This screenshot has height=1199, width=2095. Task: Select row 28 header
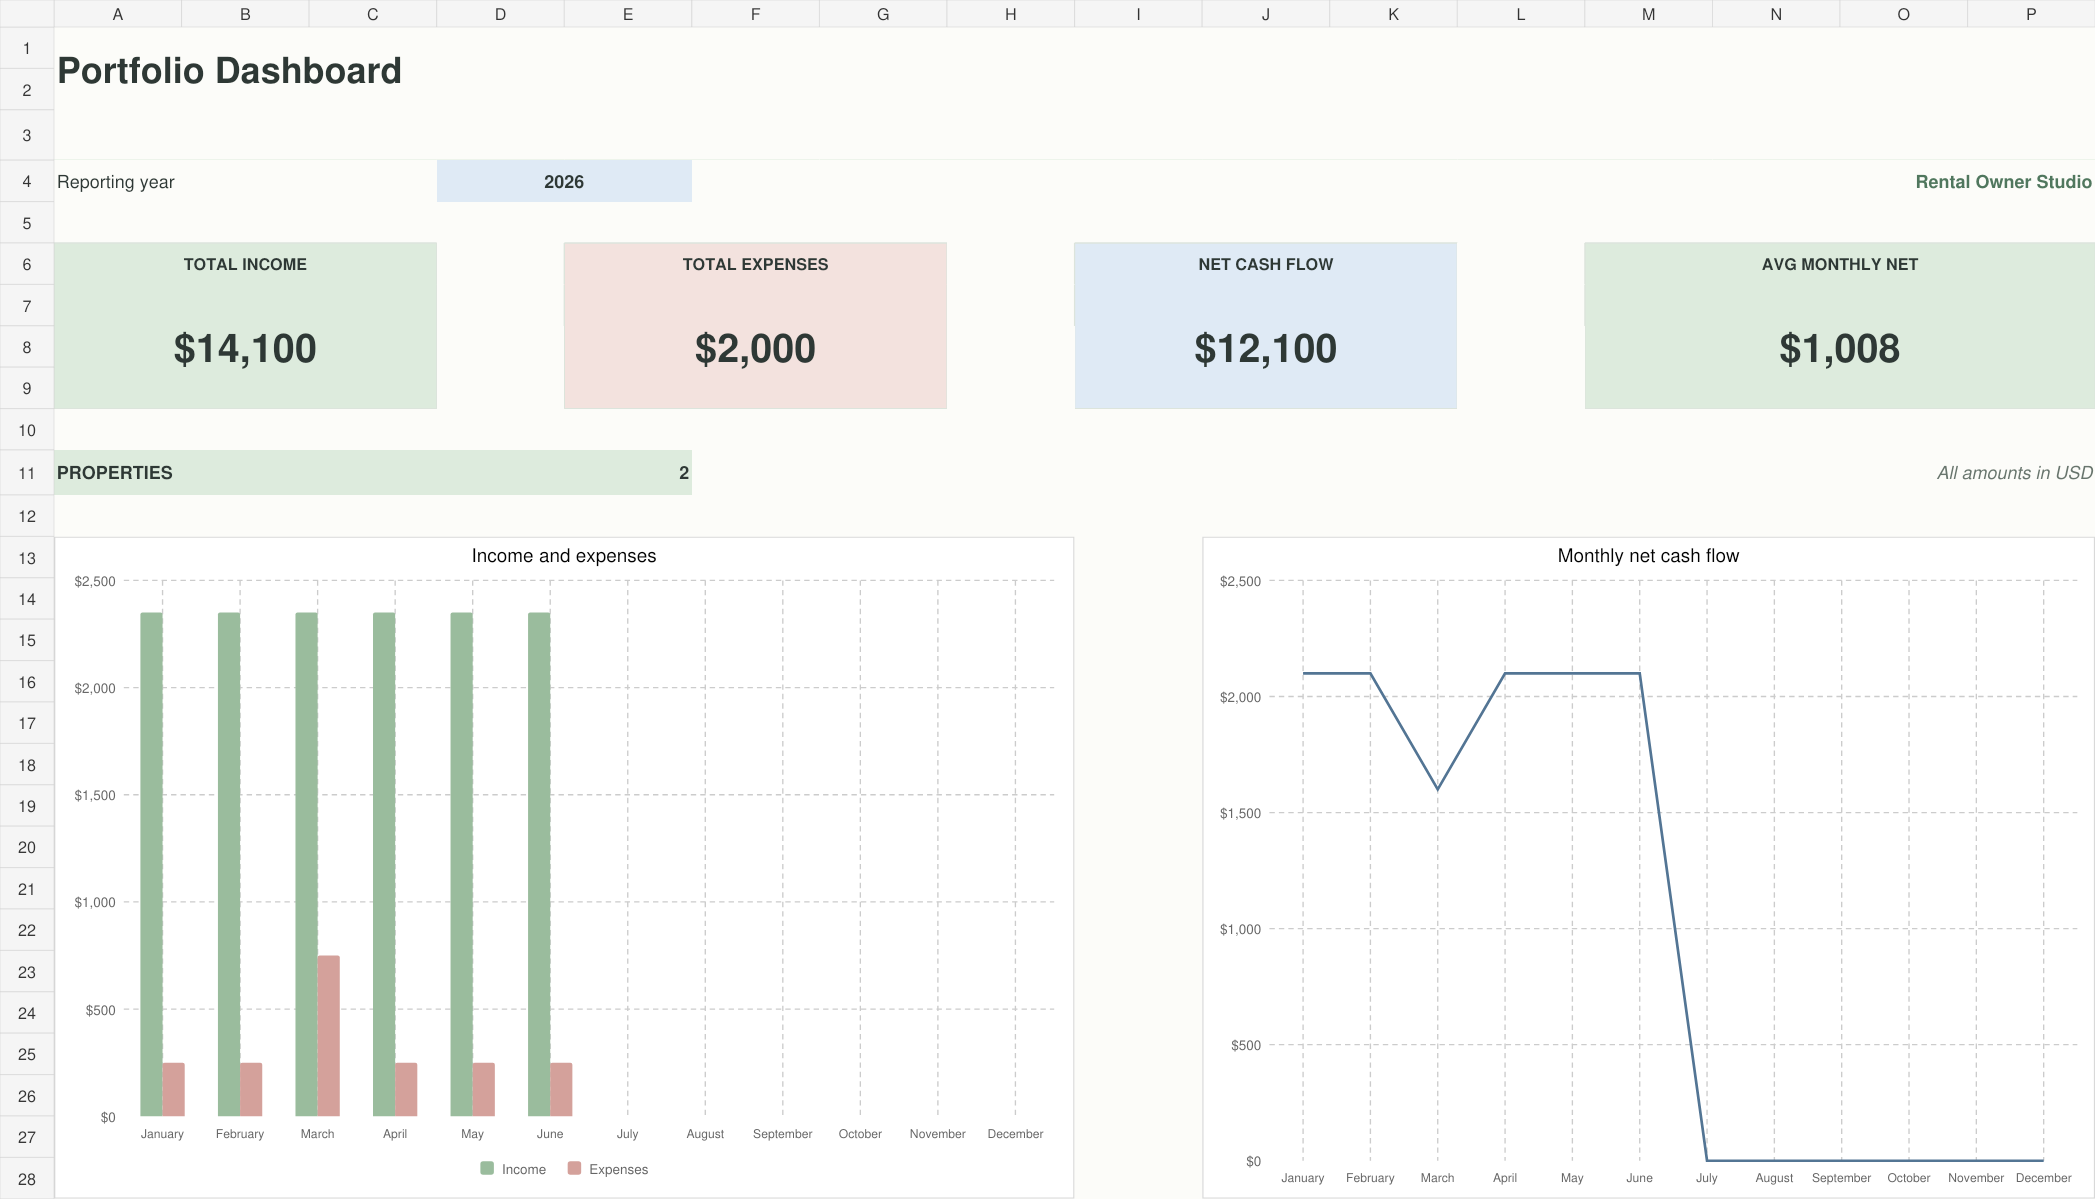tap(27, 1179)
